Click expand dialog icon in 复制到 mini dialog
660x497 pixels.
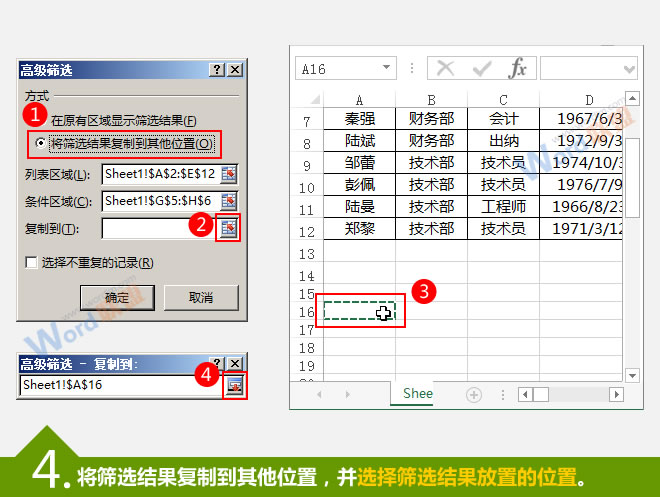click(234, 385)
